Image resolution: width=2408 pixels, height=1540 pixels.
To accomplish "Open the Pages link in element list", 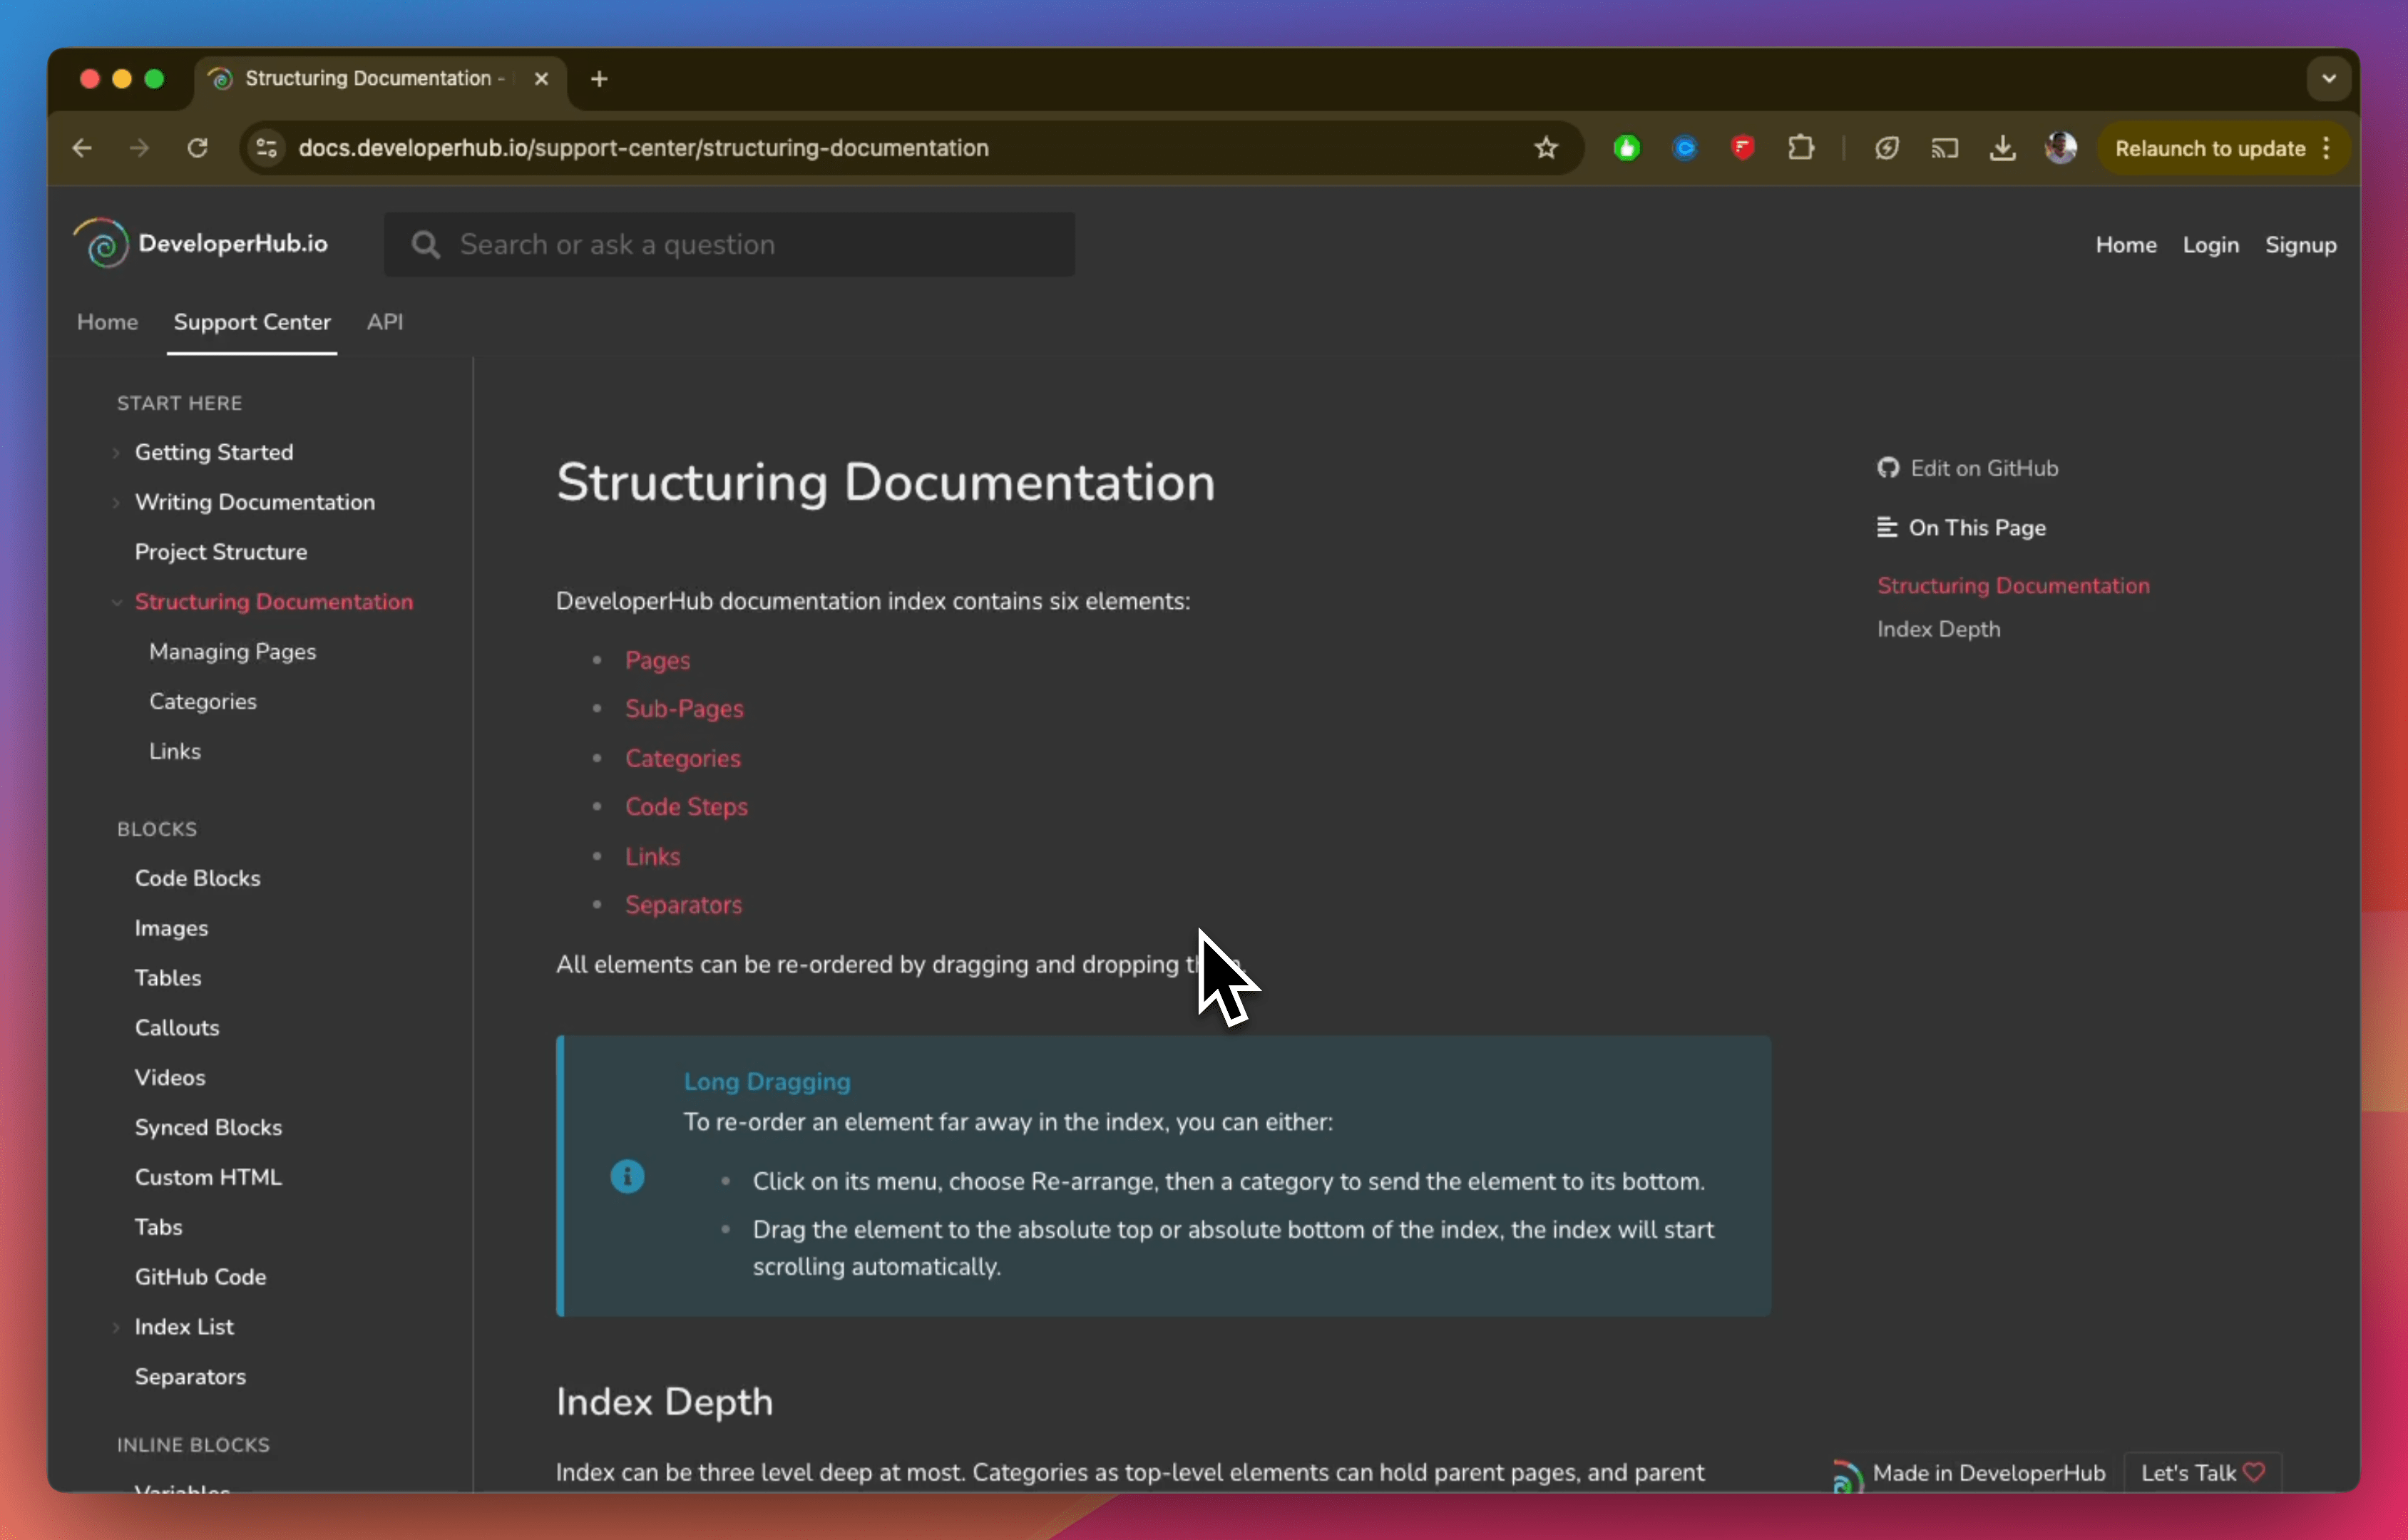I will pos(657,660).
